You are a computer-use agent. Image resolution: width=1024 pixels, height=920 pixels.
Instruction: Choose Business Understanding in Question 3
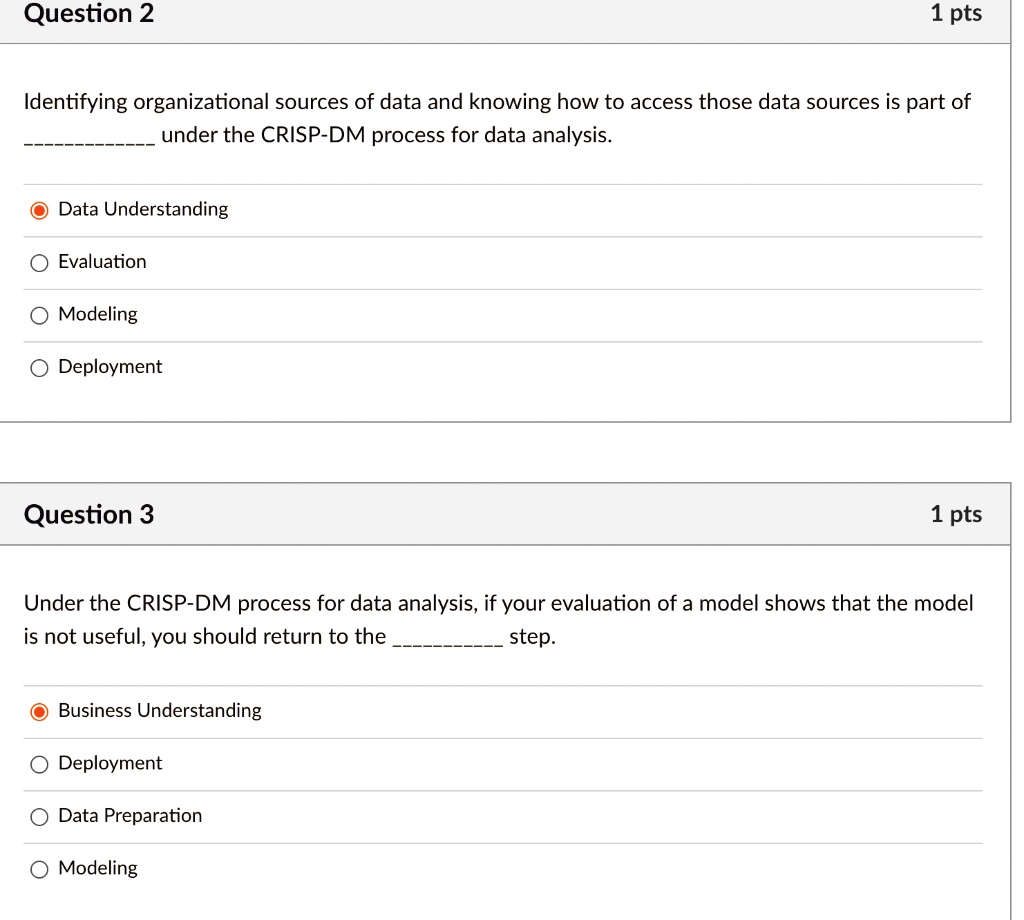click(x=39, y=711)
